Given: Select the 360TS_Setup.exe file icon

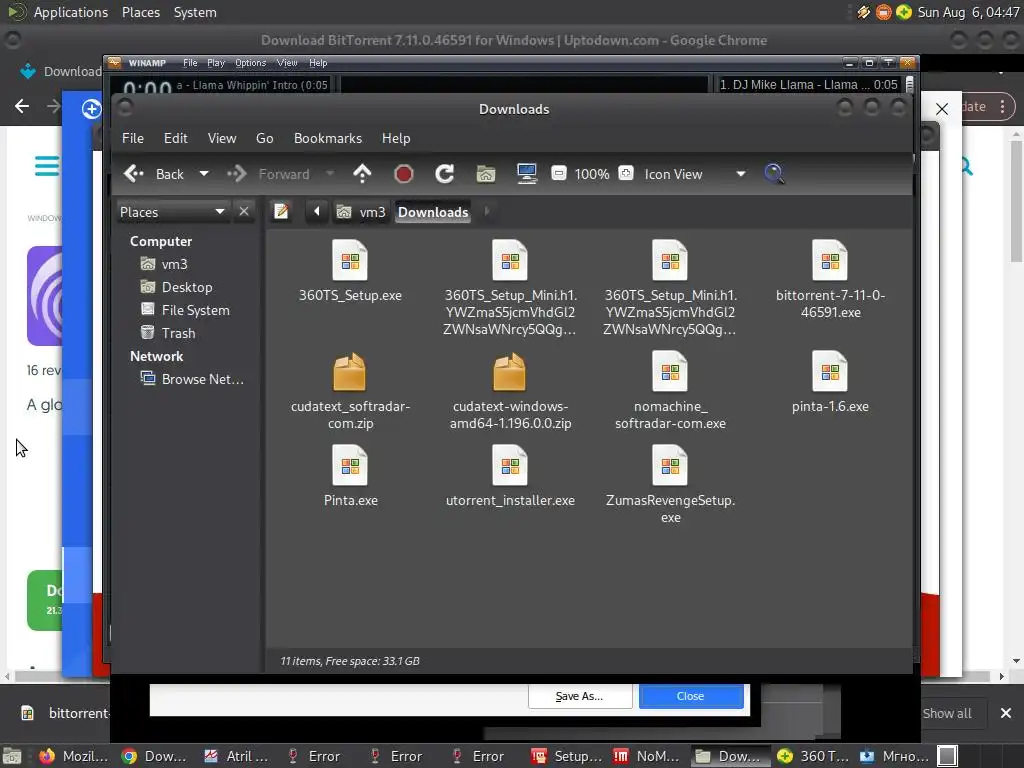Looking at the screenshot, I should tap(350, 260).
